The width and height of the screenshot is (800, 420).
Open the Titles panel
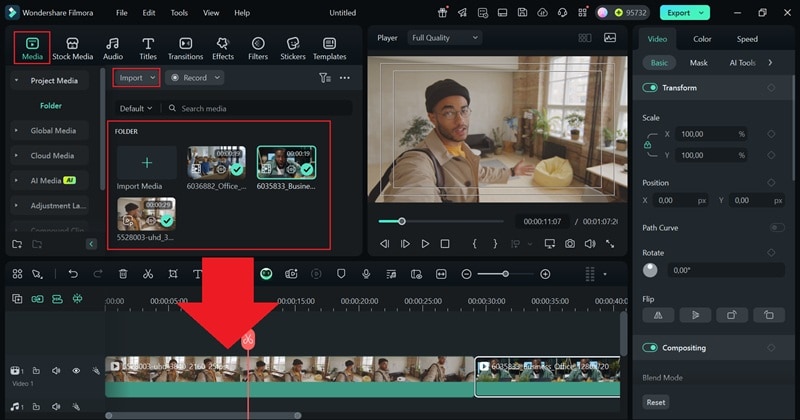click(148, 48)
